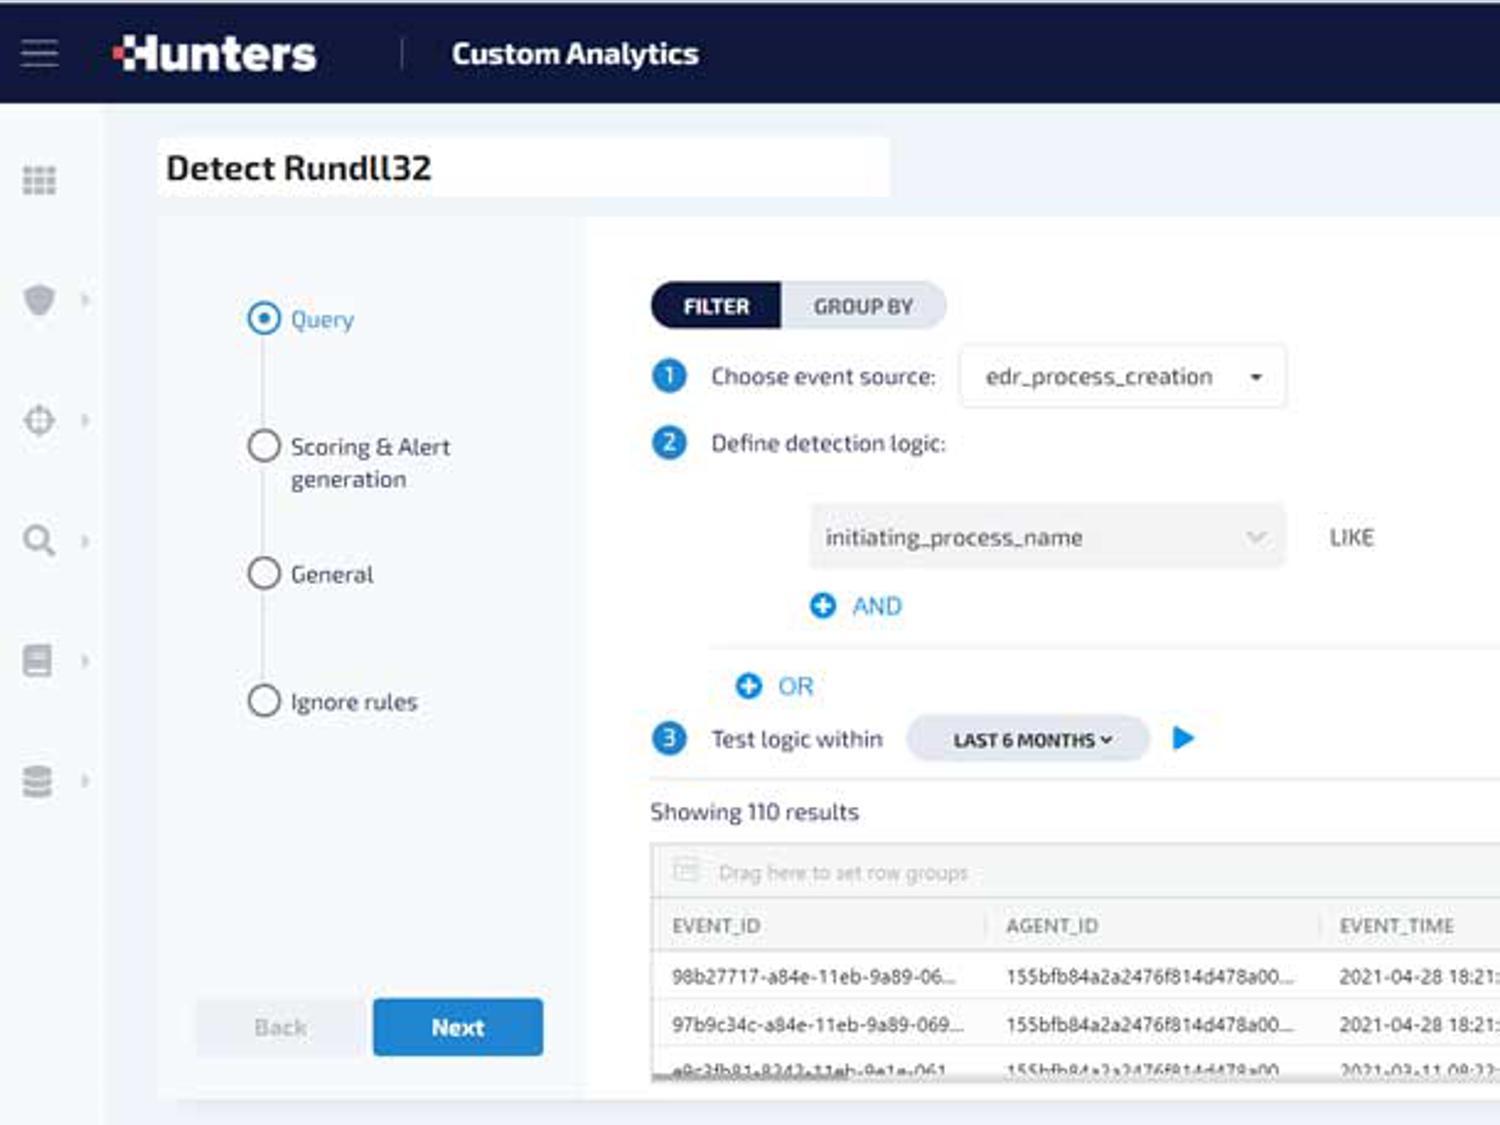Viewport: 1500px width, 1125px height.
Task: Click the LIKE operator
Action: point(1351,538)
